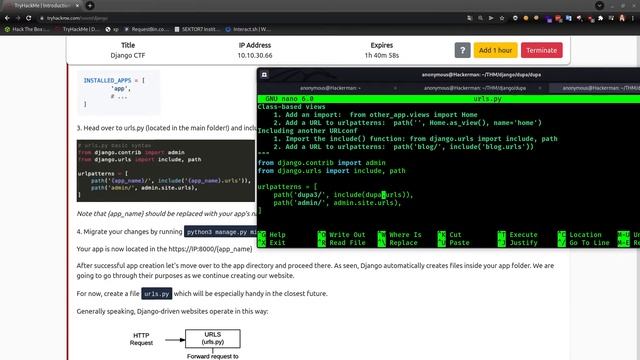Open the xp bookmark
Screen dimensions: 640x360
[112, 29]
